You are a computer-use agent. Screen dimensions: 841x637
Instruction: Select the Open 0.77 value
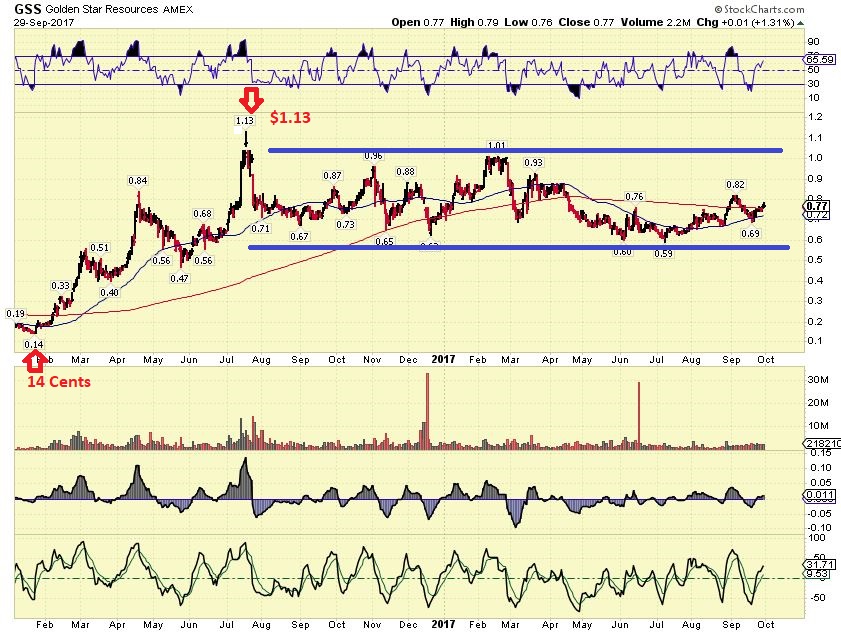pos(418,23)
